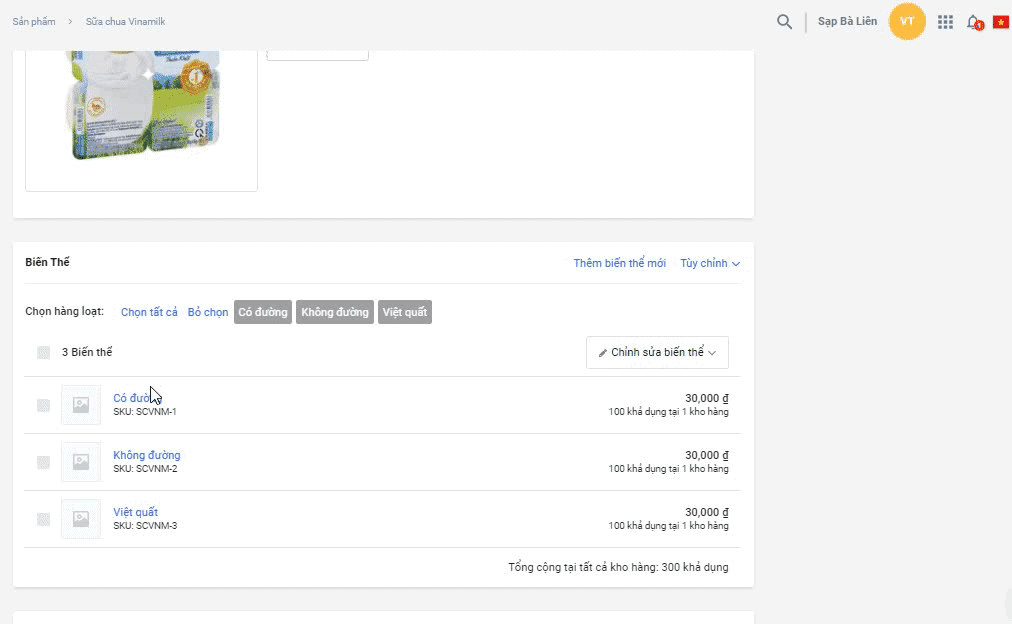Tick the checkbox for SCVNM-2 variant
This screenshot has height=624, width=1012.
[43, 462]
